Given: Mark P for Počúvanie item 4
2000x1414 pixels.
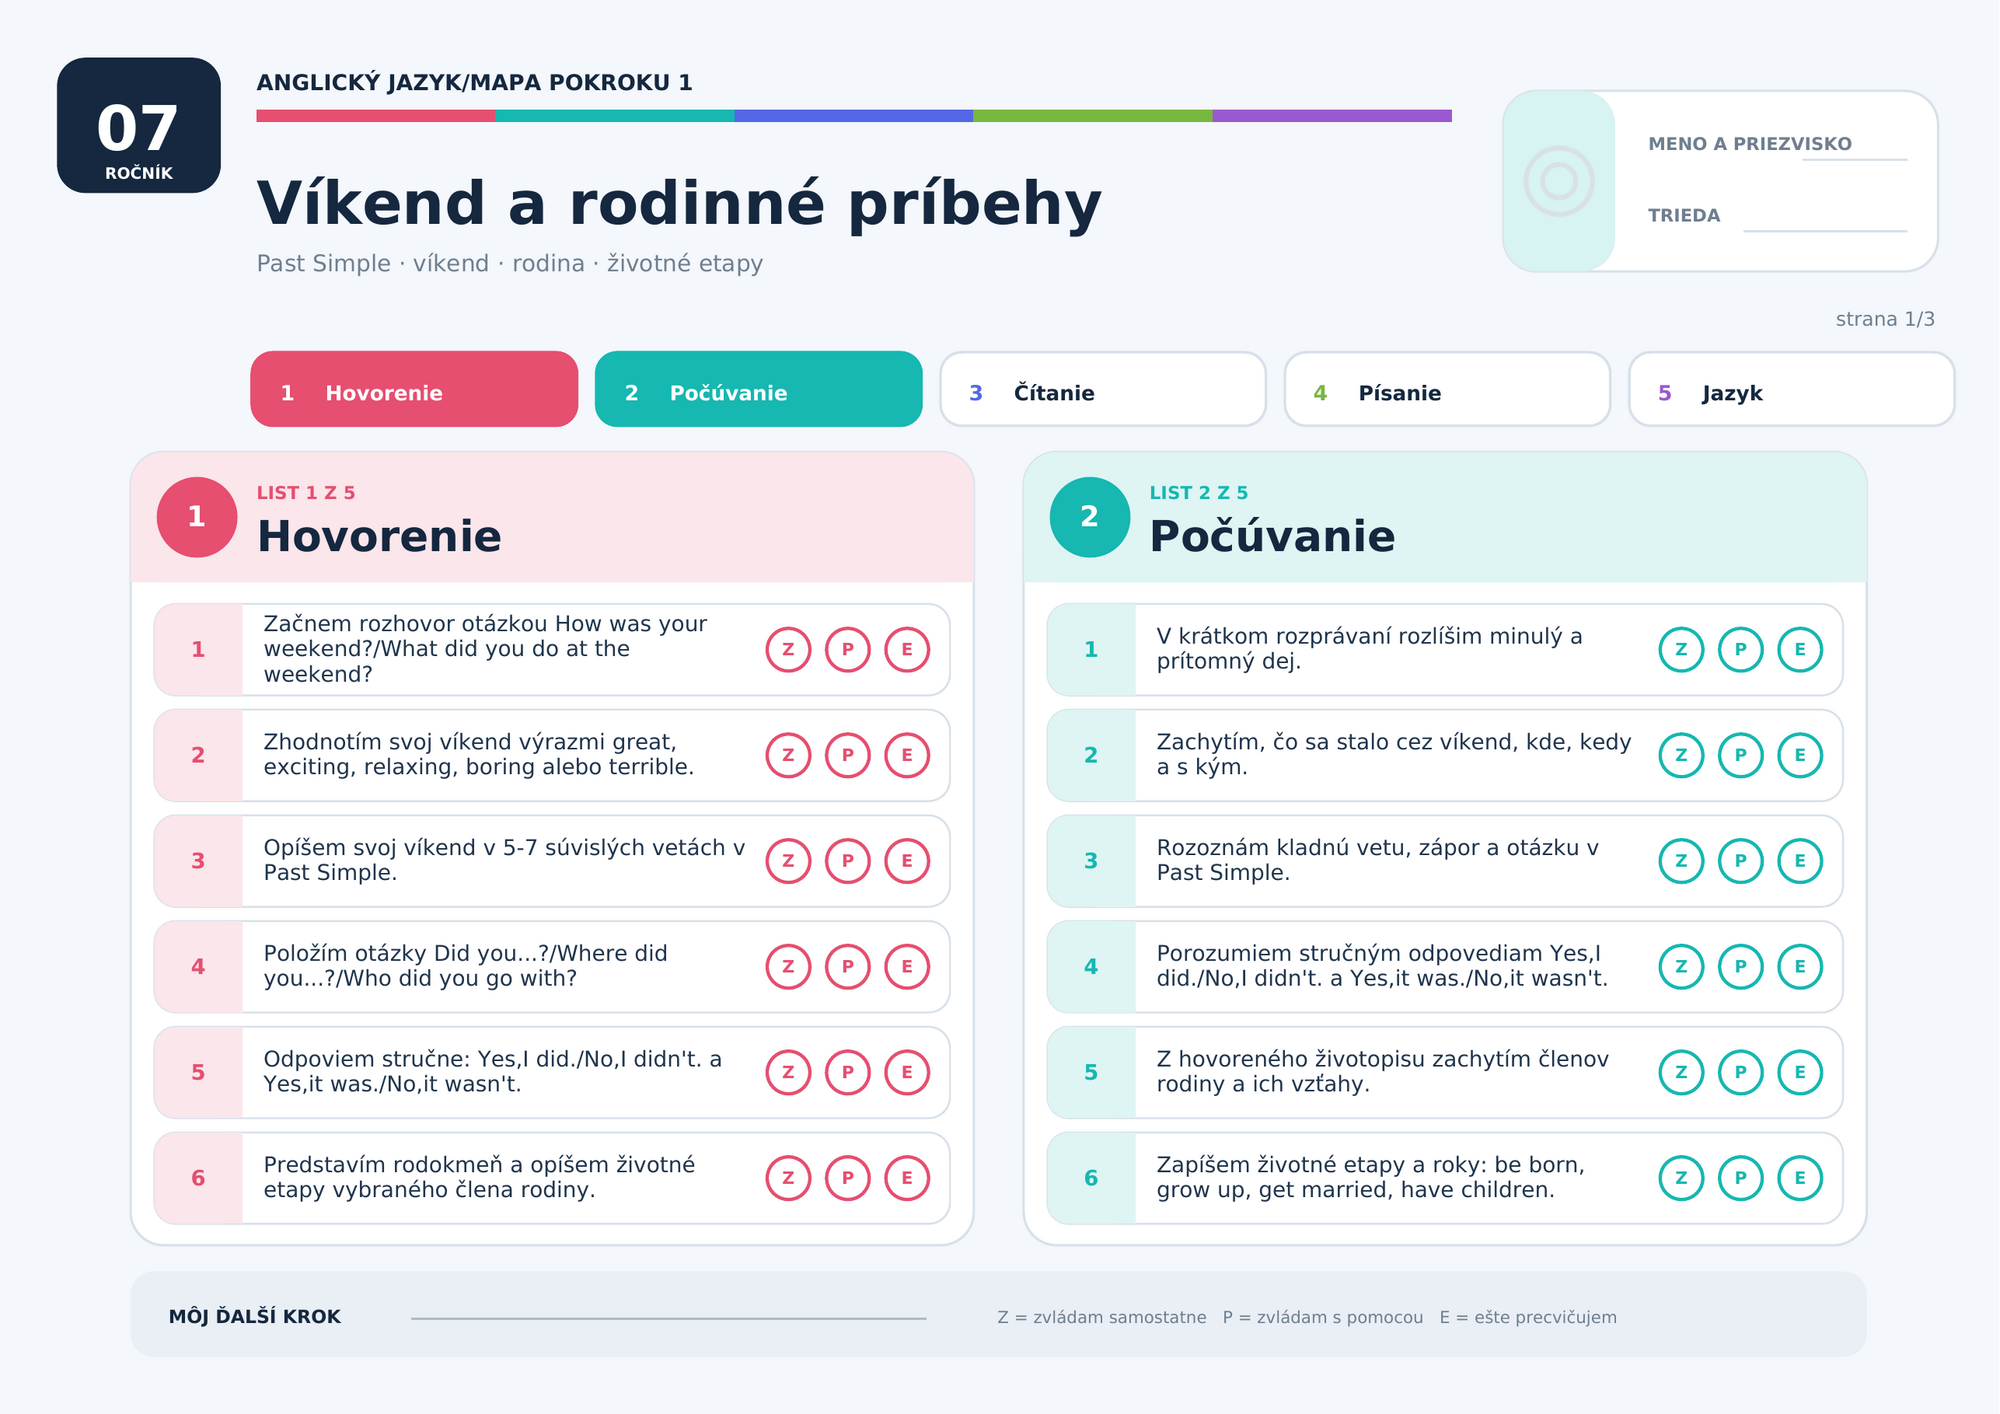Looking at the screenshot, I should [x=1741, y=967].
